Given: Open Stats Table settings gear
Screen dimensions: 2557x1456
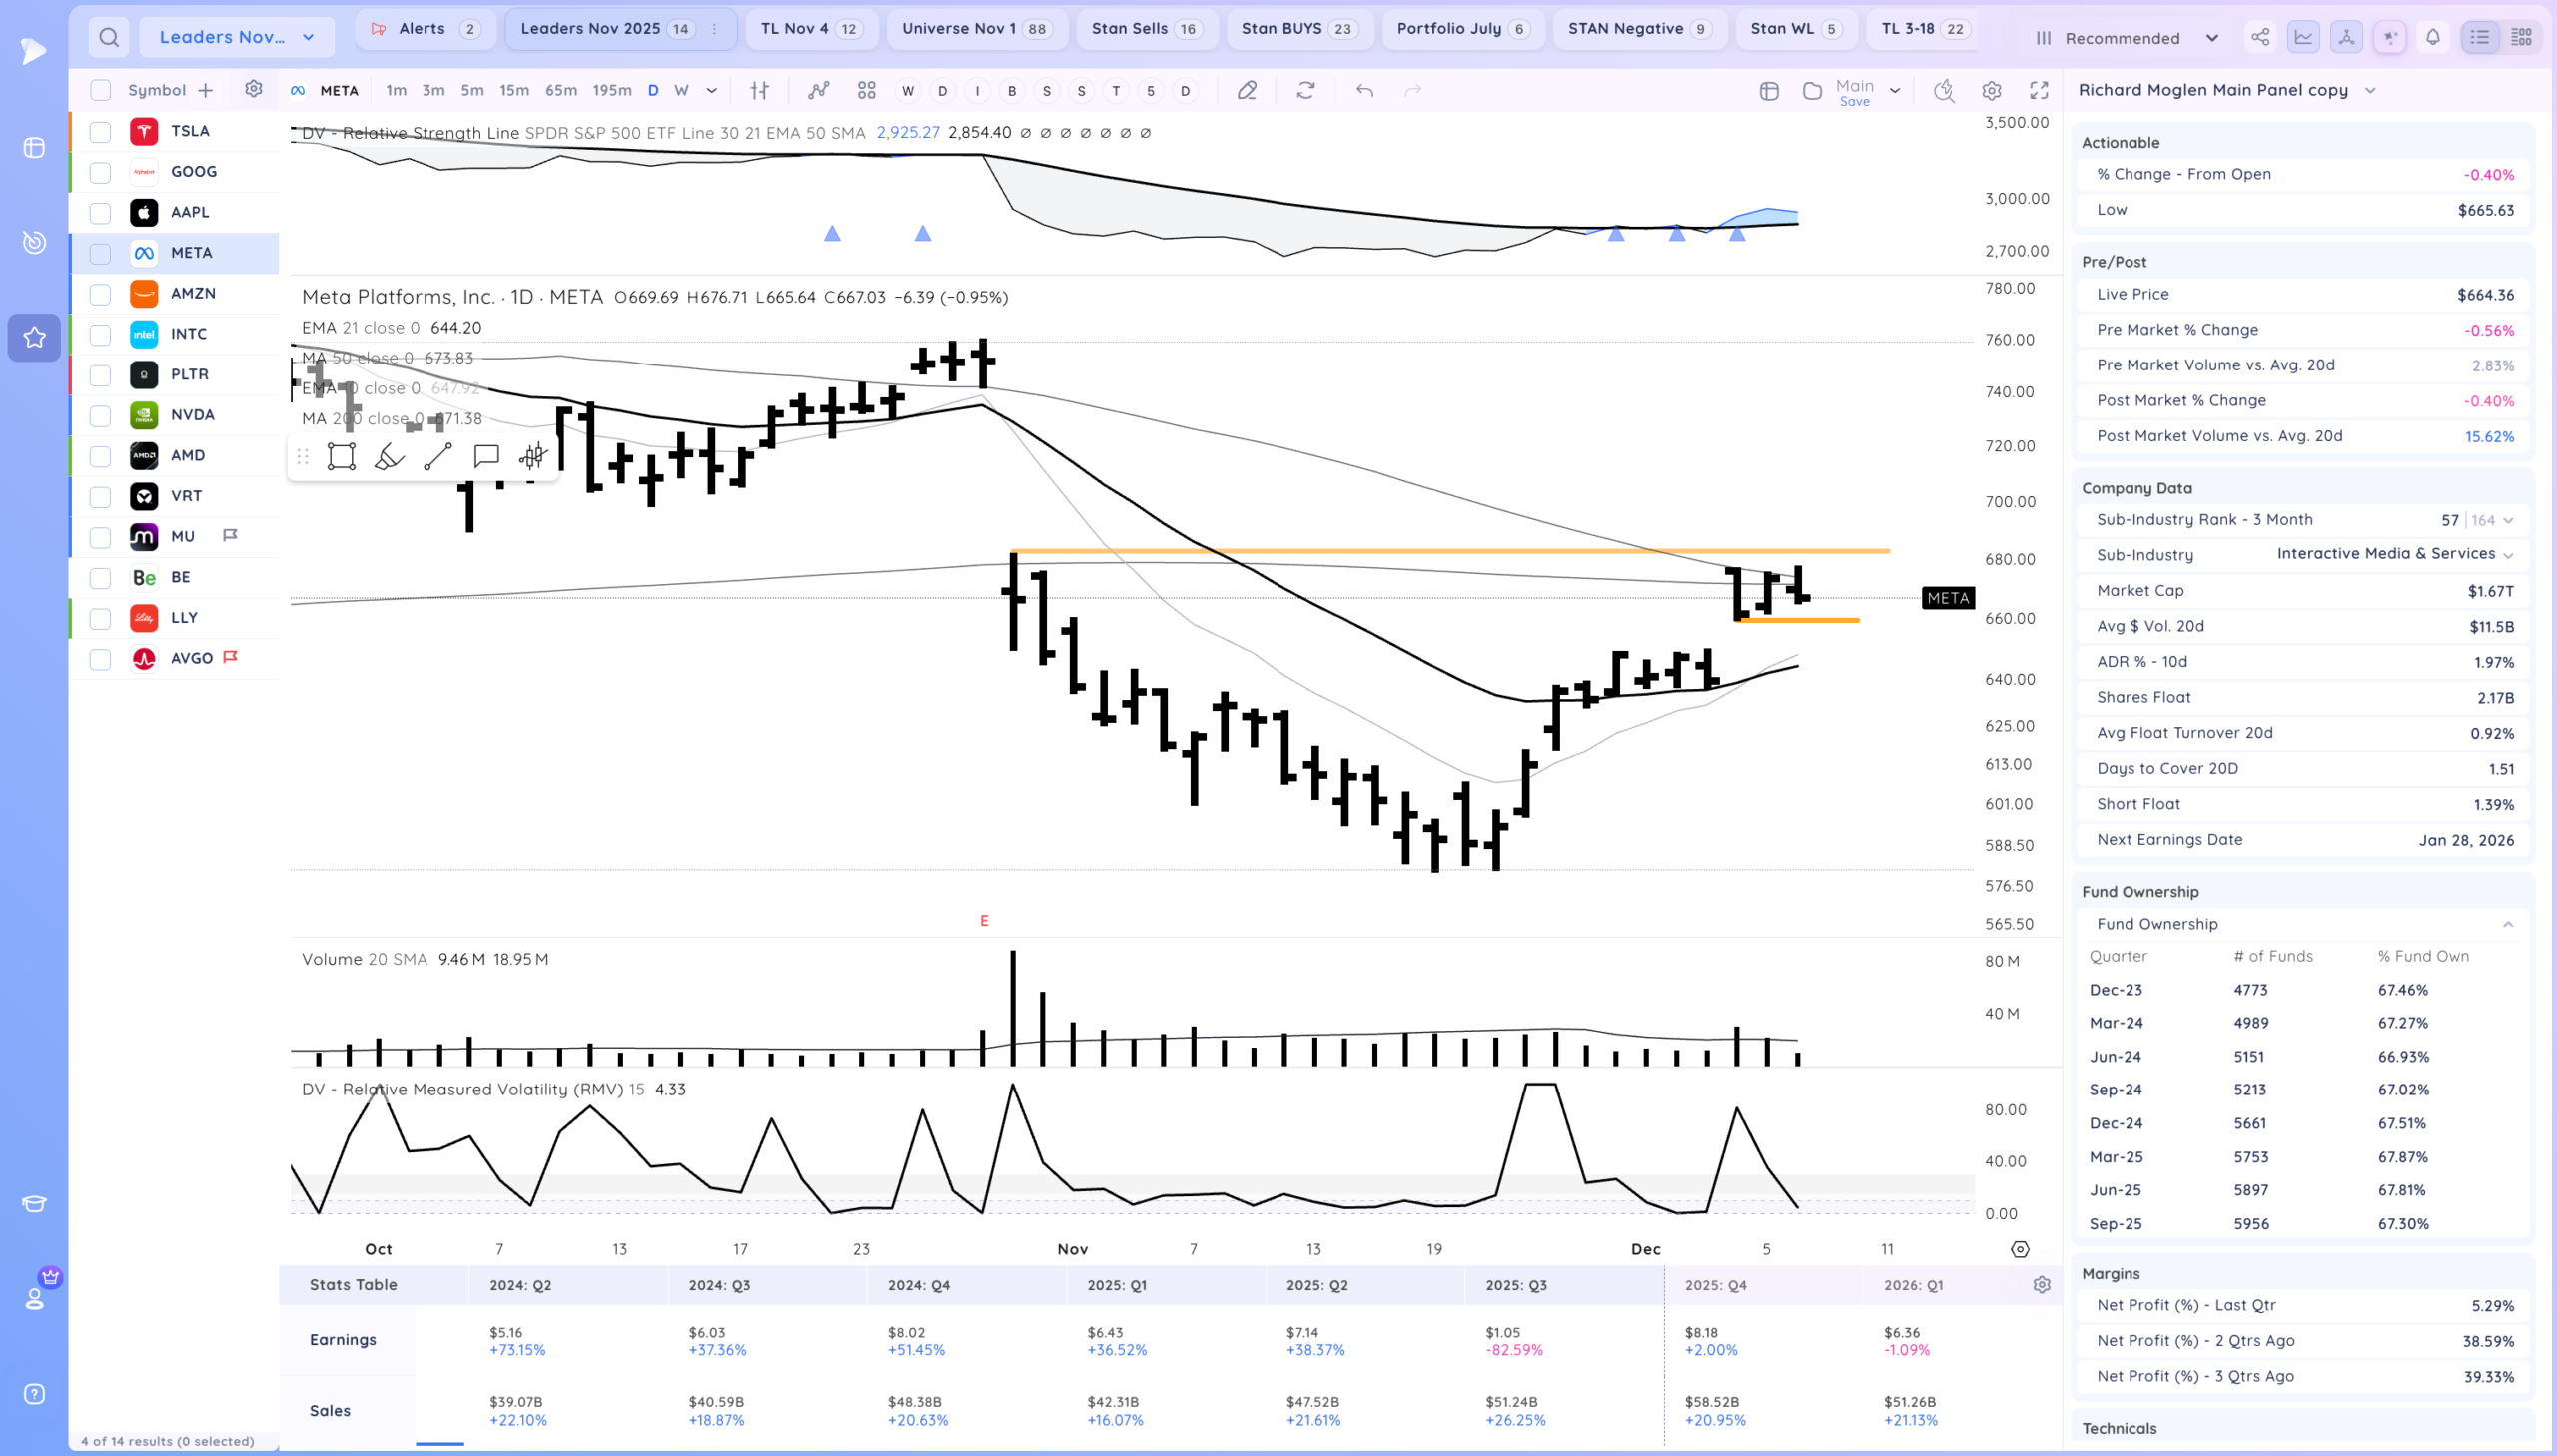Looking at the screenshot, I should 2041,1285.
